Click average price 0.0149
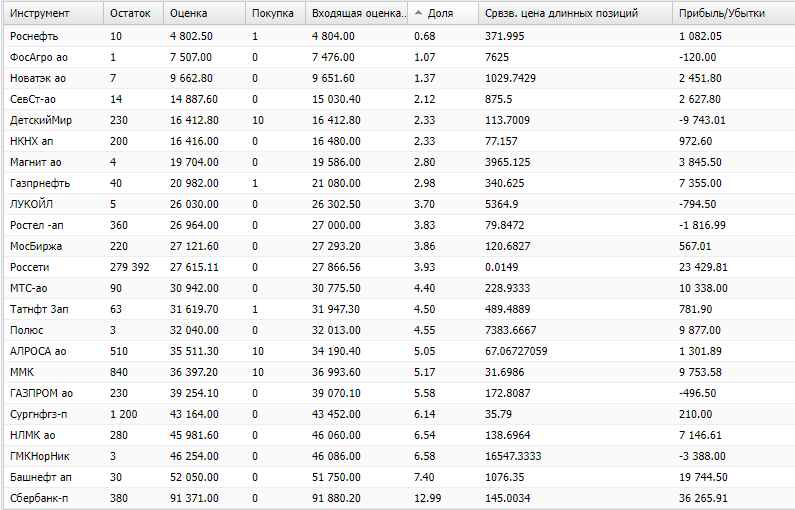 pos(501,268)
